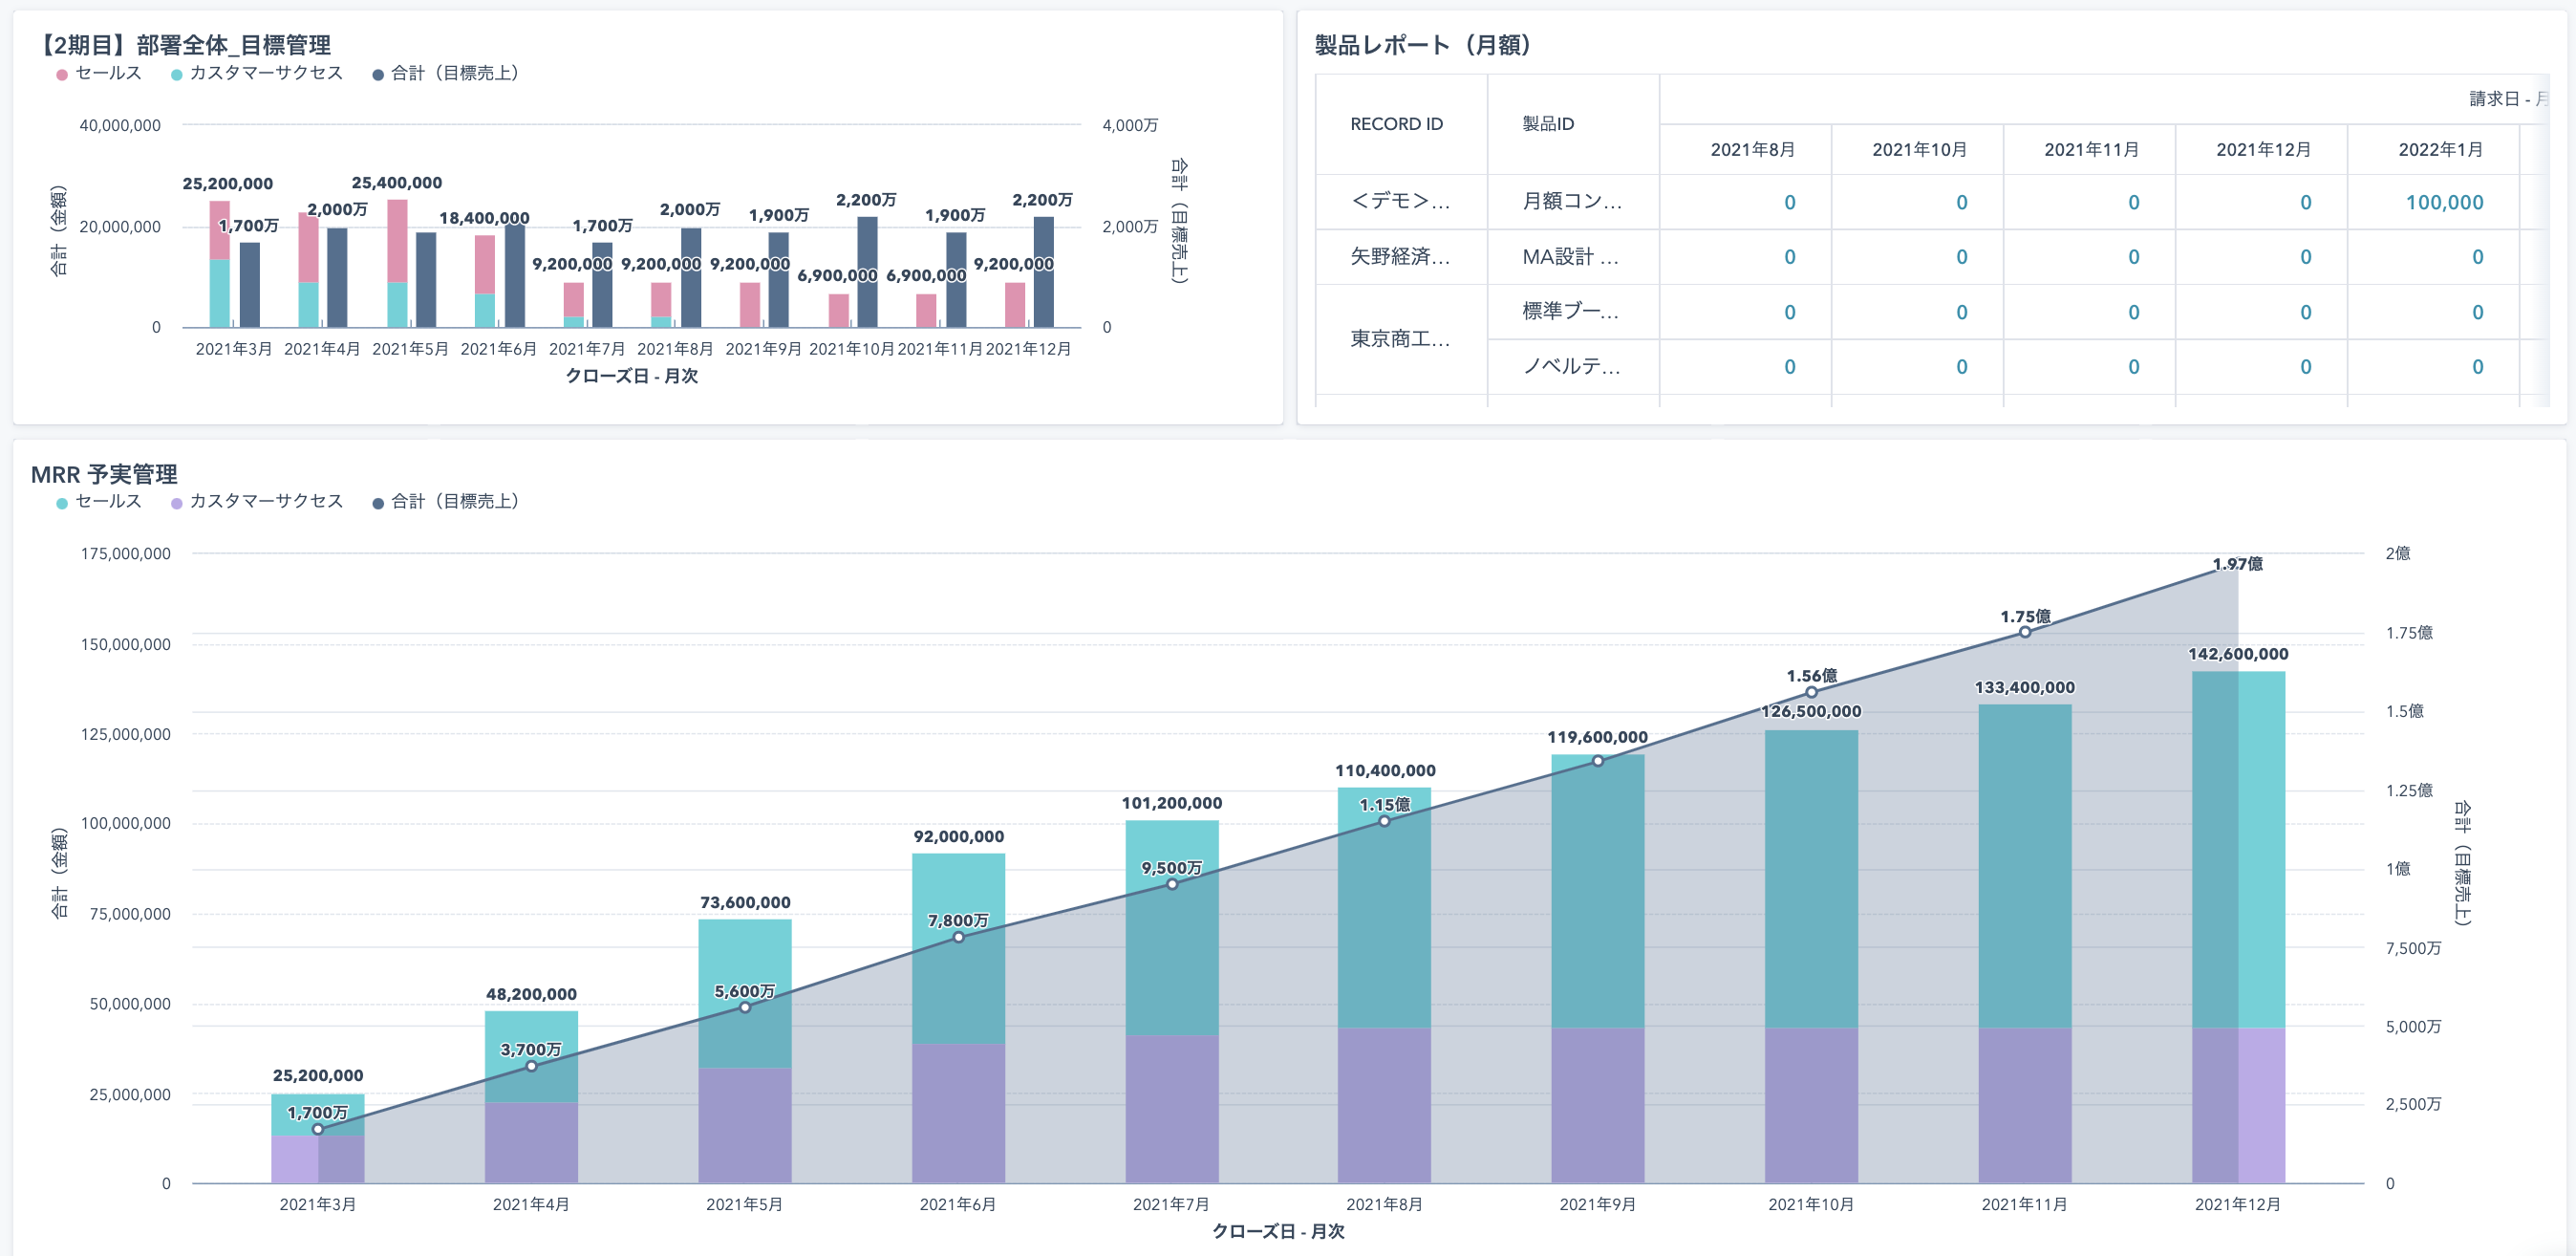Click the 6,900,000 bar for 2021年11月 in top chart

coord(927,310)
